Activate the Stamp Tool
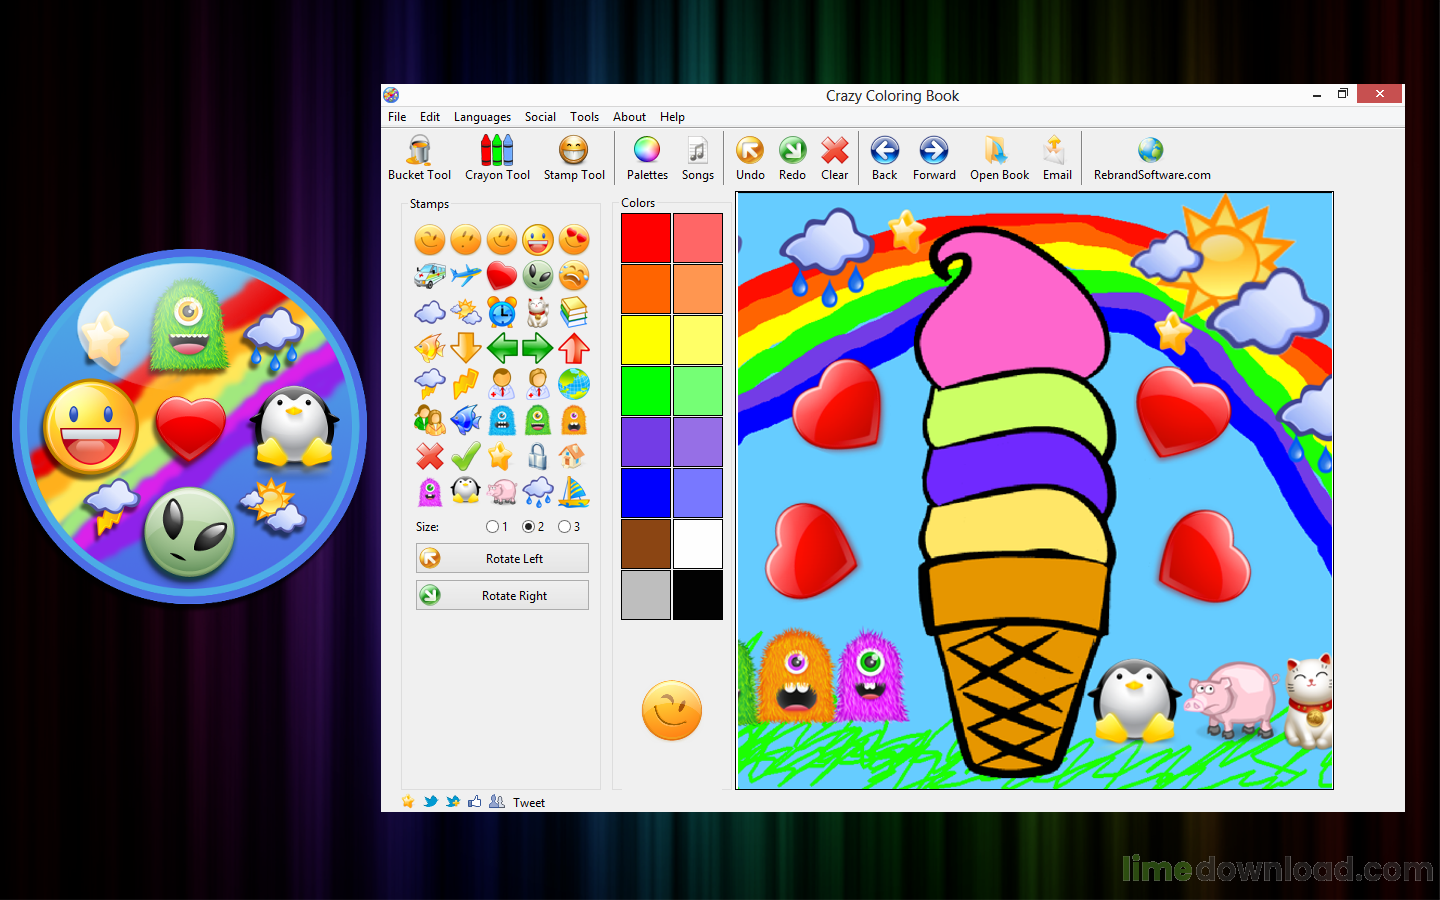 point(574,158)
